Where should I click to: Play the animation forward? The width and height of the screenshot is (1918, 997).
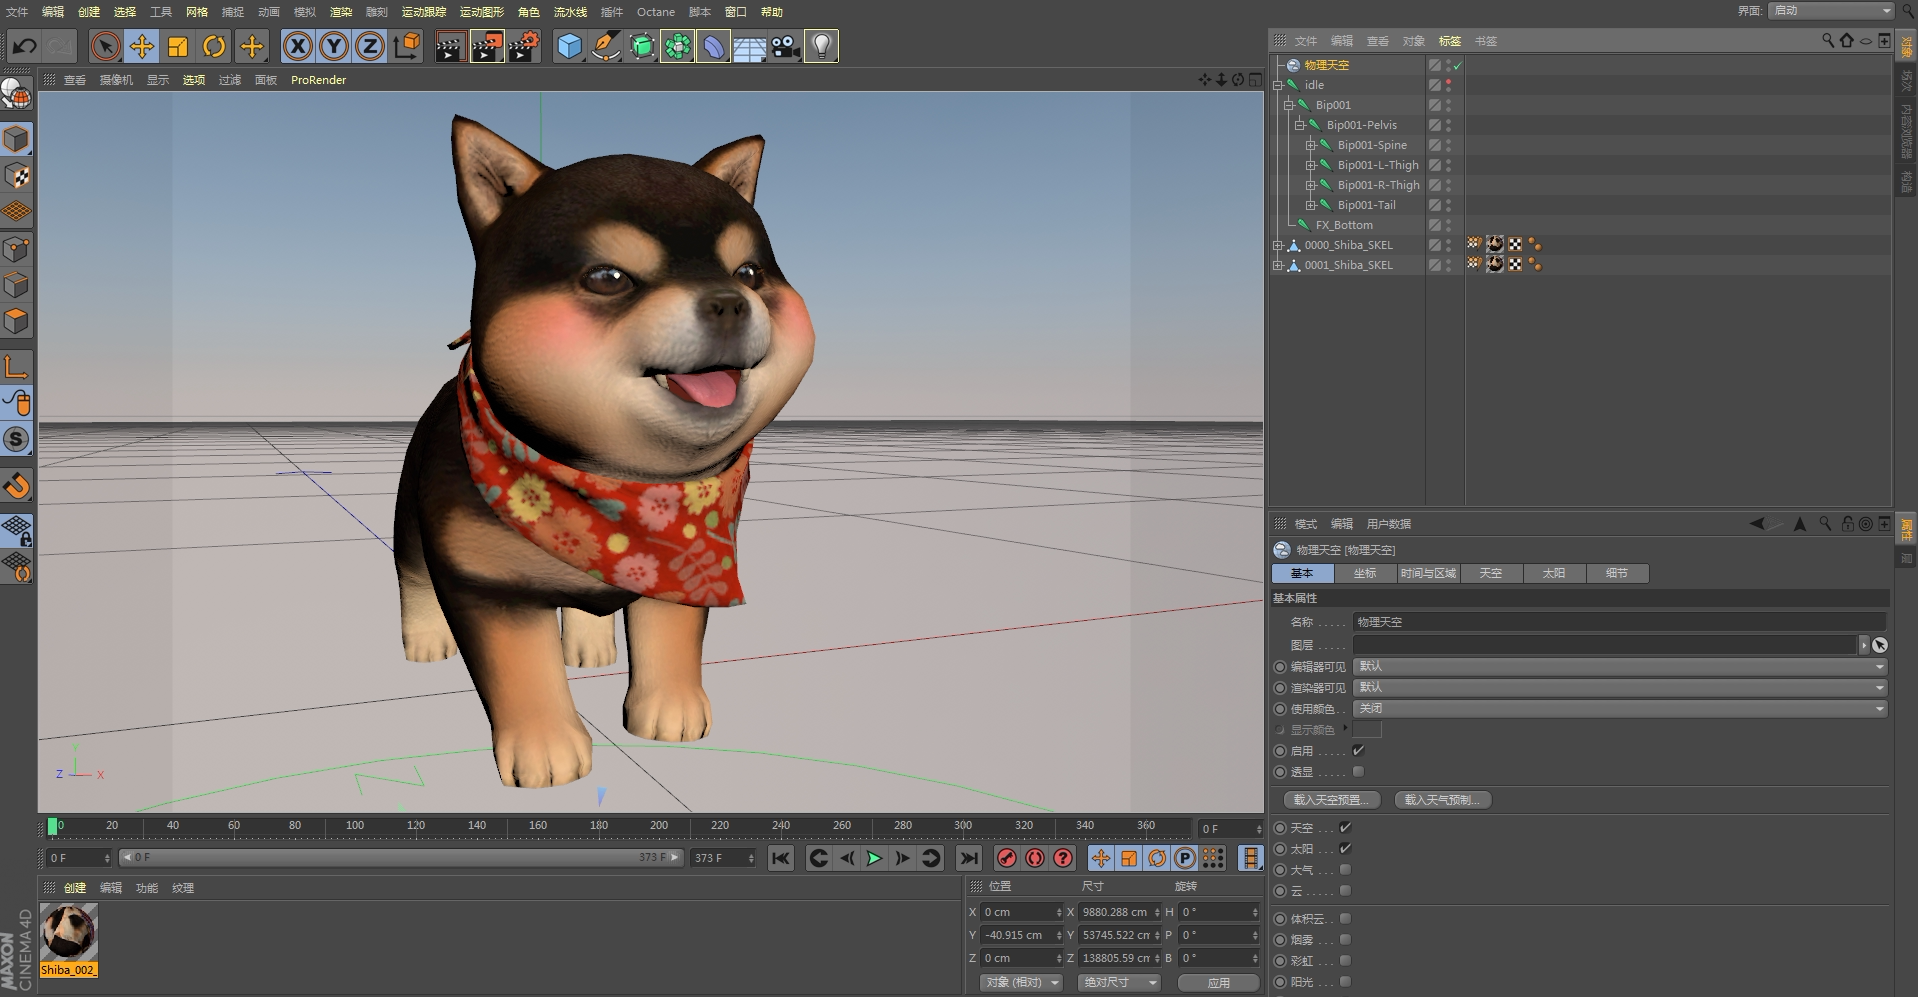(874, 858)
